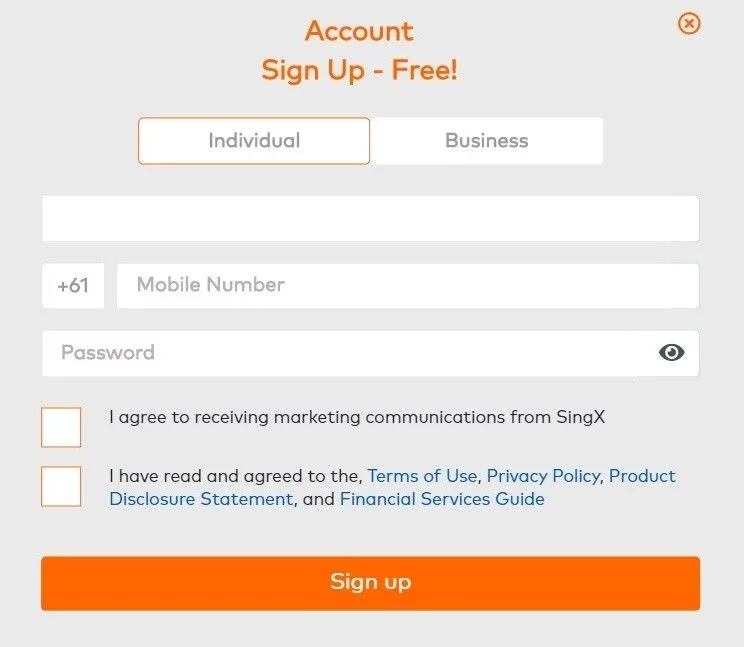Close the Account Sign Up dialog

pyautogui.click(x=689, y=23)
